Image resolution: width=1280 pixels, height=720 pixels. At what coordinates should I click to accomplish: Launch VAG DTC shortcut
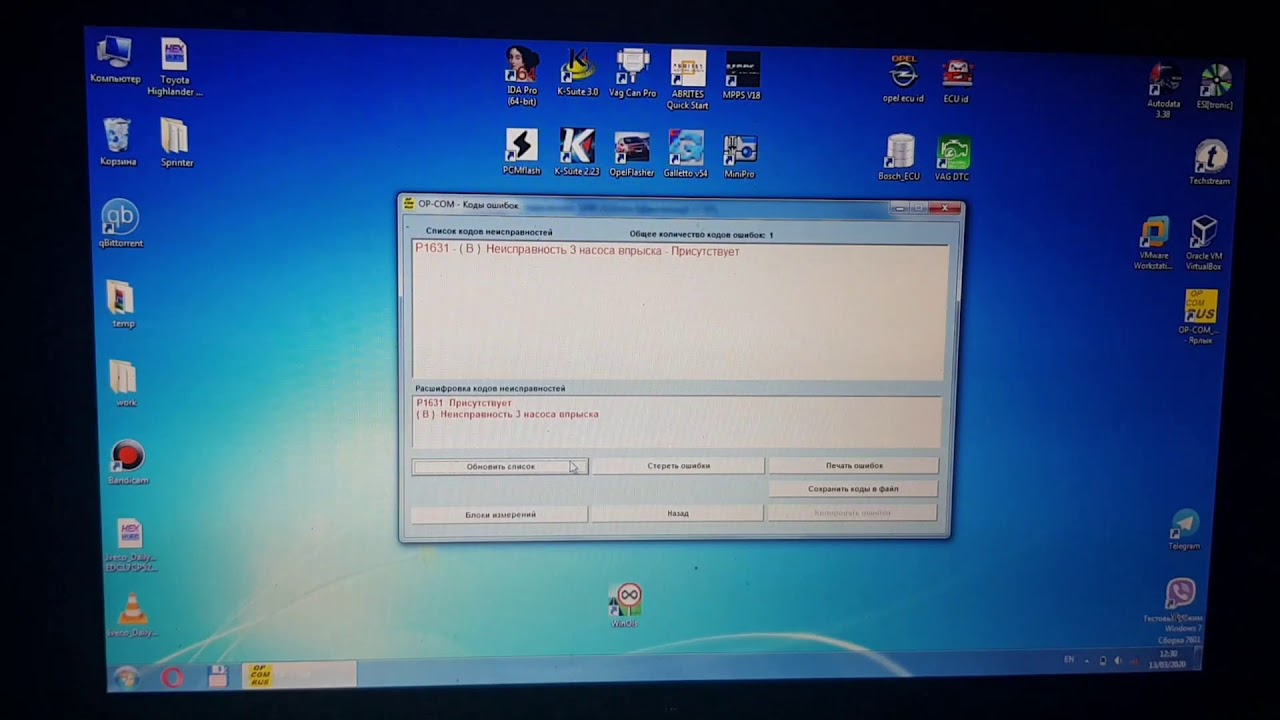(952, 159)
